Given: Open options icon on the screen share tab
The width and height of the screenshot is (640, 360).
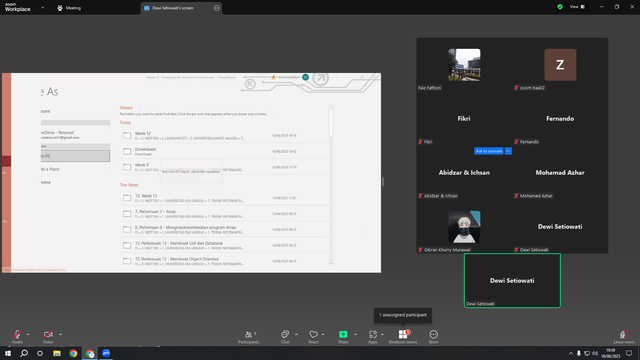Looking at the screenshot, I should 216,8.
